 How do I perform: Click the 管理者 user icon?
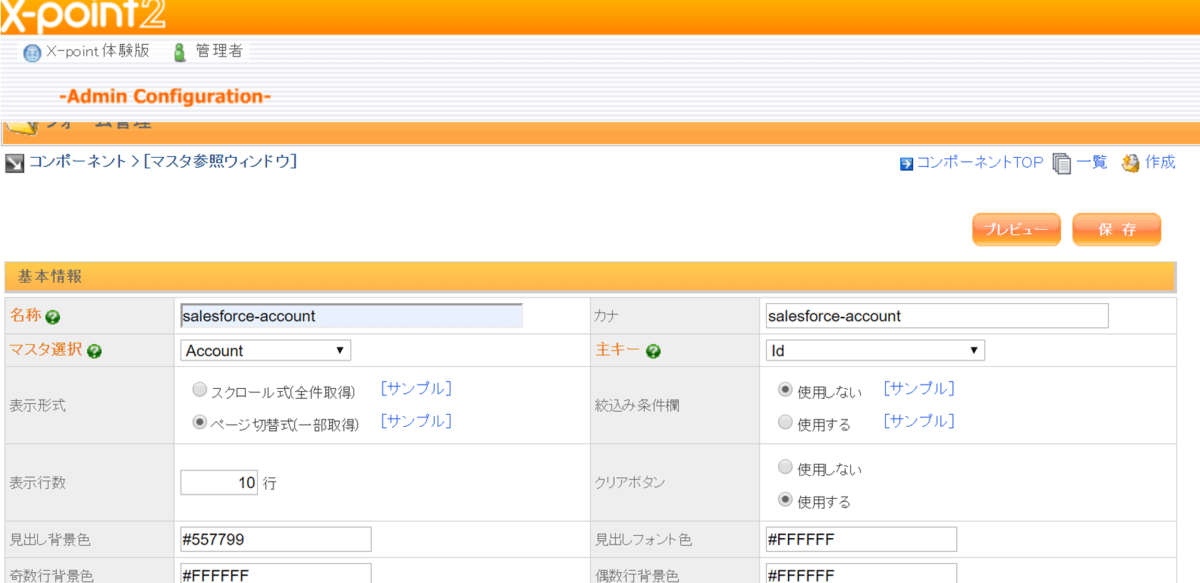[x=180, y=52]
